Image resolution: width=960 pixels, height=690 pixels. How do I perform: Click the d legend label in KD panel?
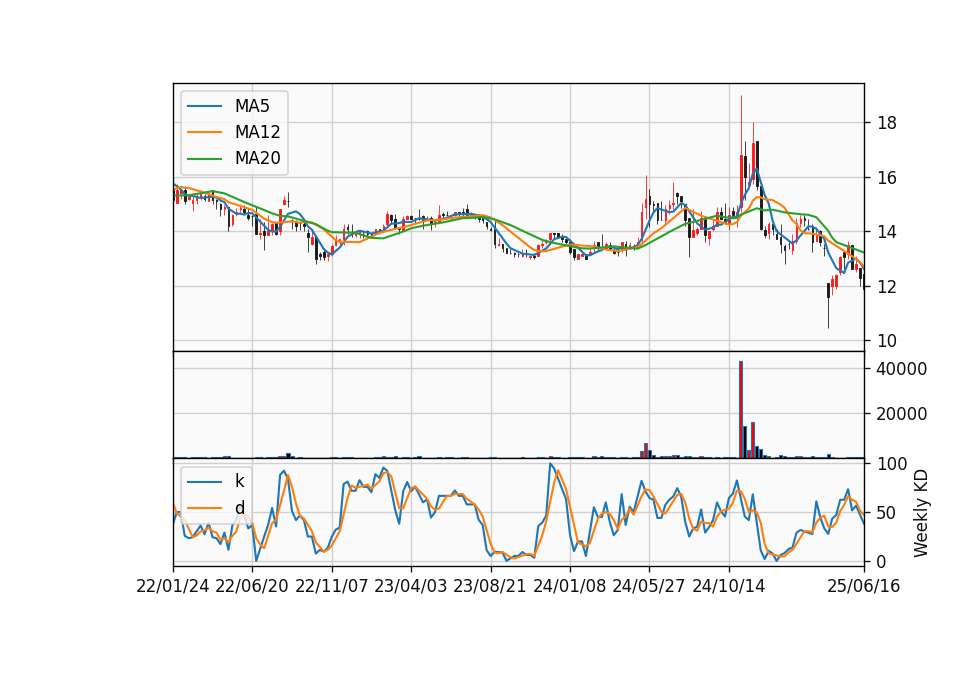pyautogui.click(x=240, y=508)
